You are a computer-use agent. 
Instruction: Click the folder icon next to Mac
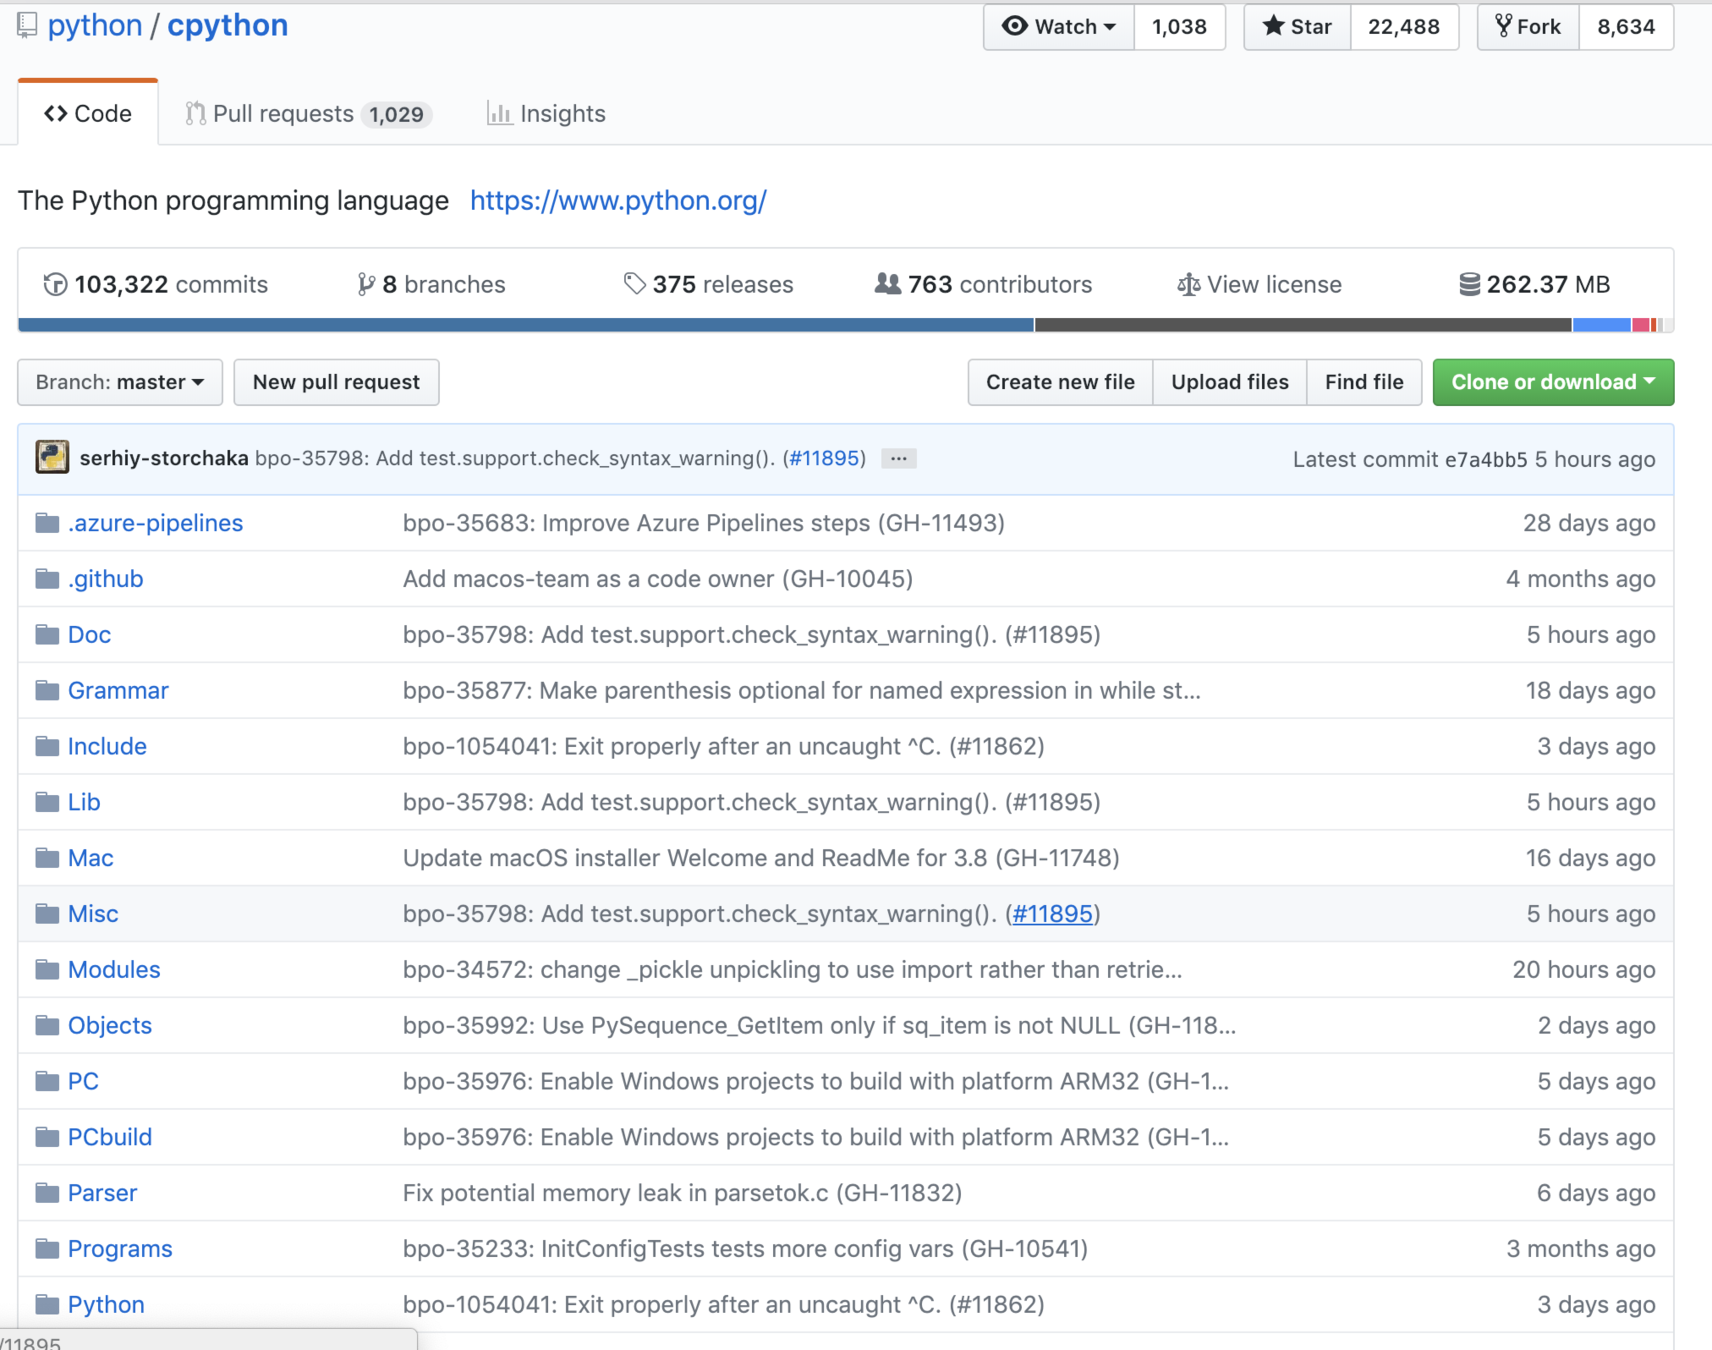[x=47, y=858]
